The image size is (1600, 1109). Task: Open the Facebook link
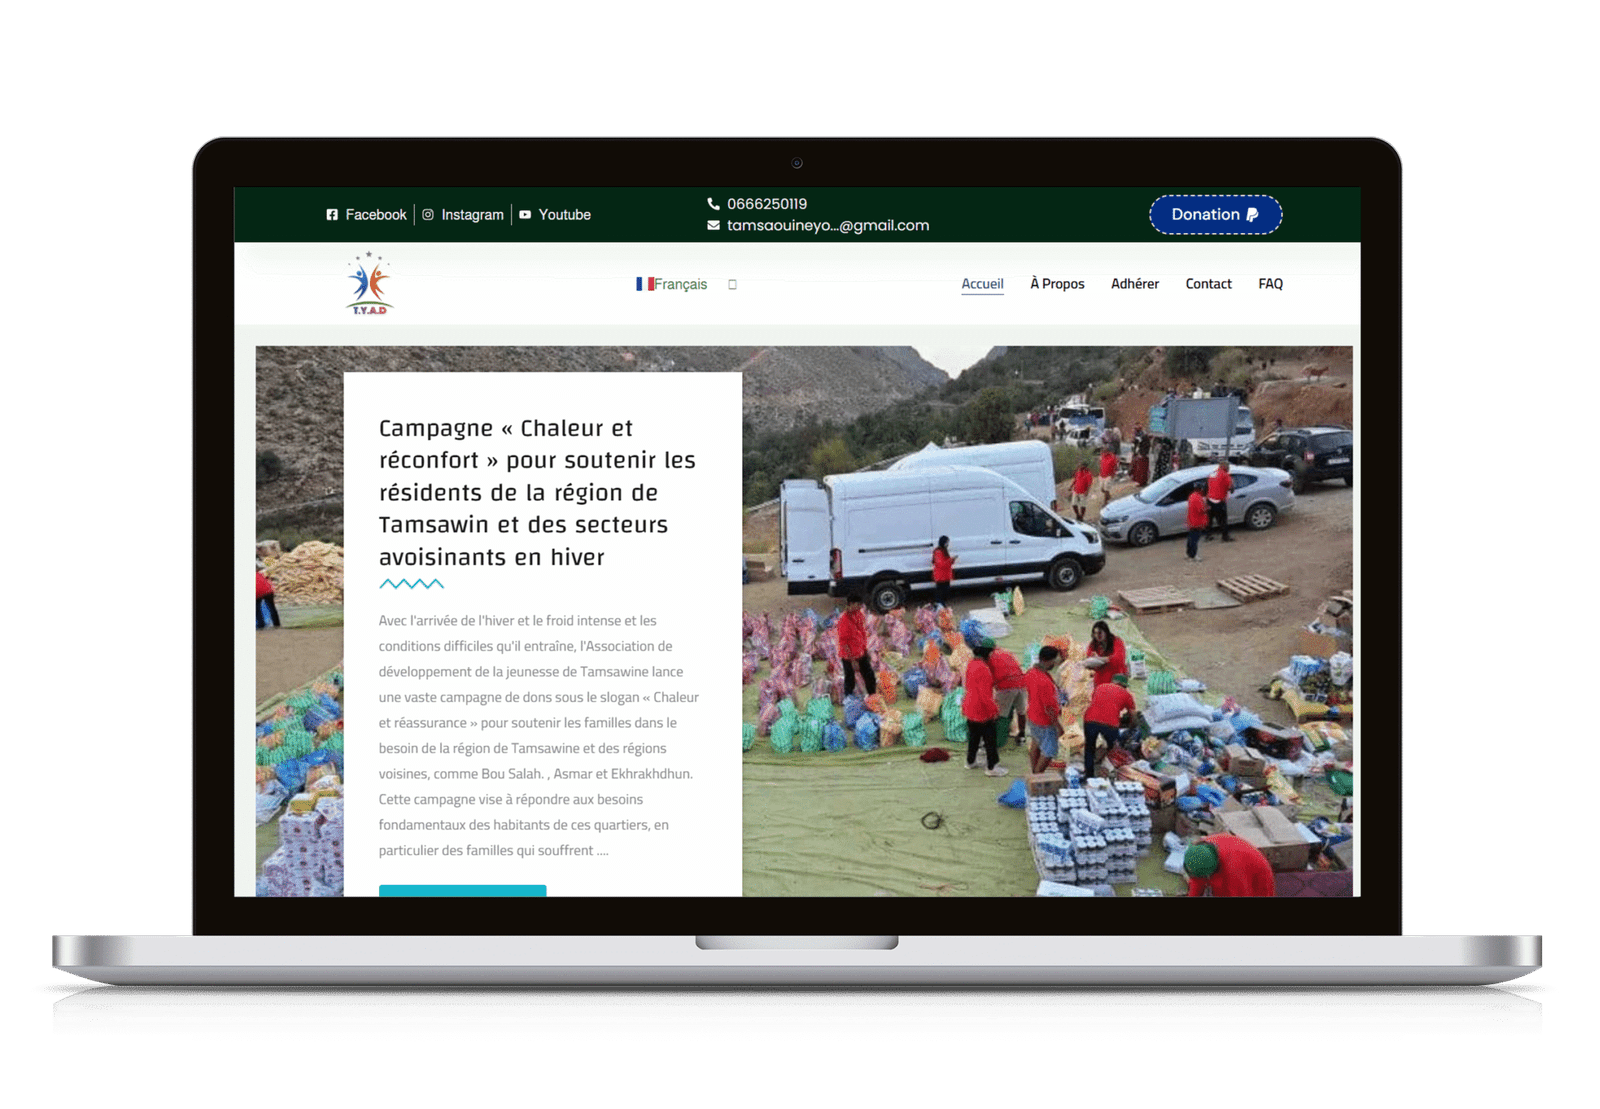[x=376, y=215]
